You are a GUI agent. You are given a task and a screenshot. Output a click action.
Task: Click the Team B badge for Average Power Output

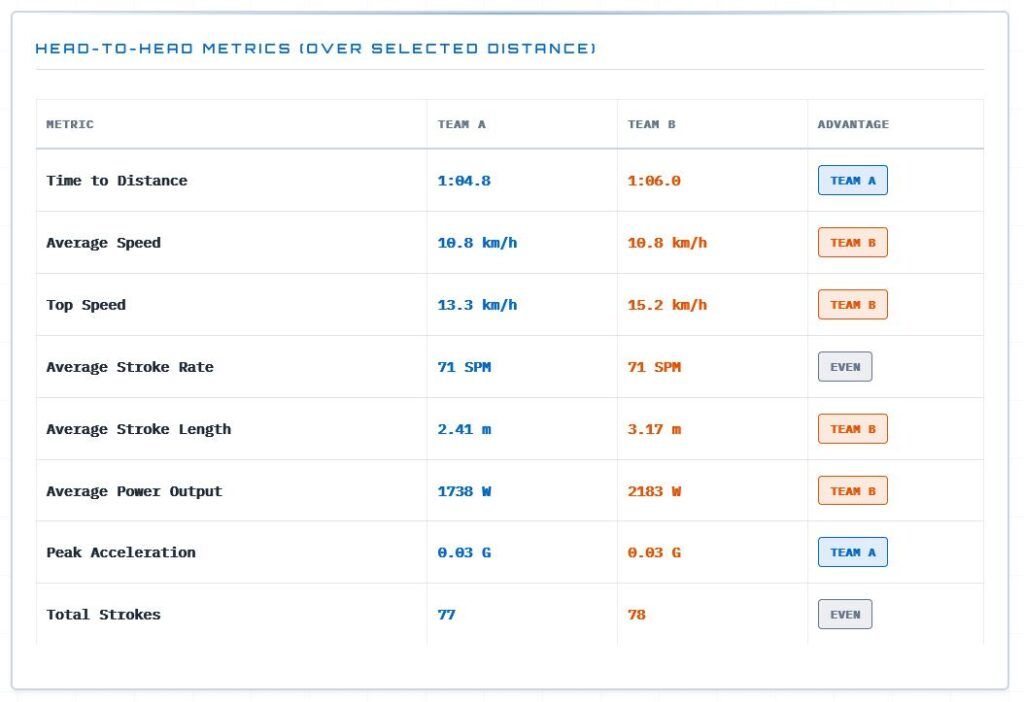[852, 490]
